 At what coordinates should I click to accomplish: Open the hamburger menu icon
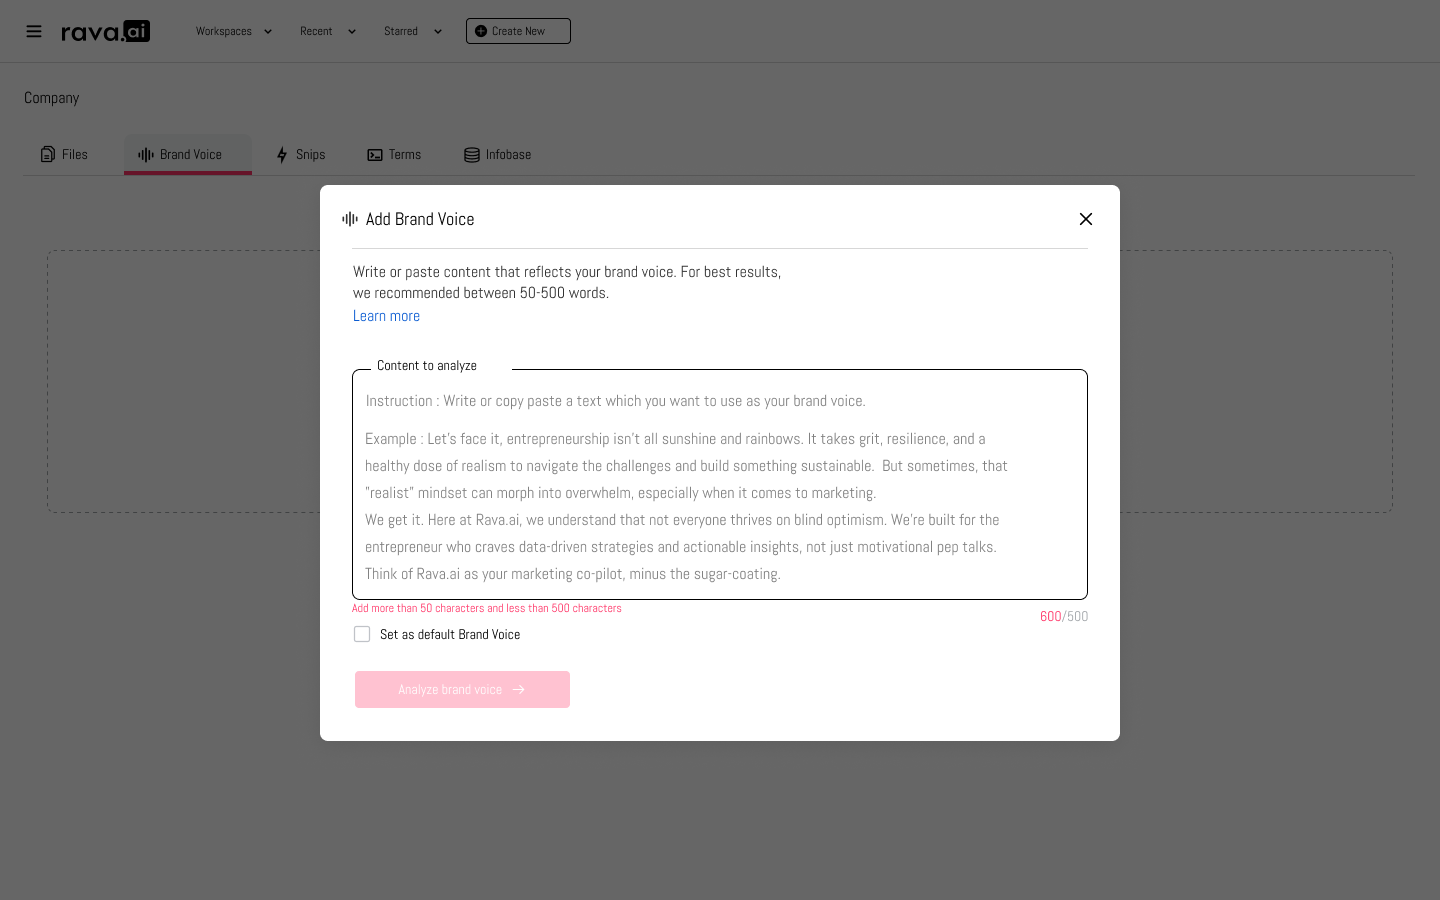(x=34, y=31)
